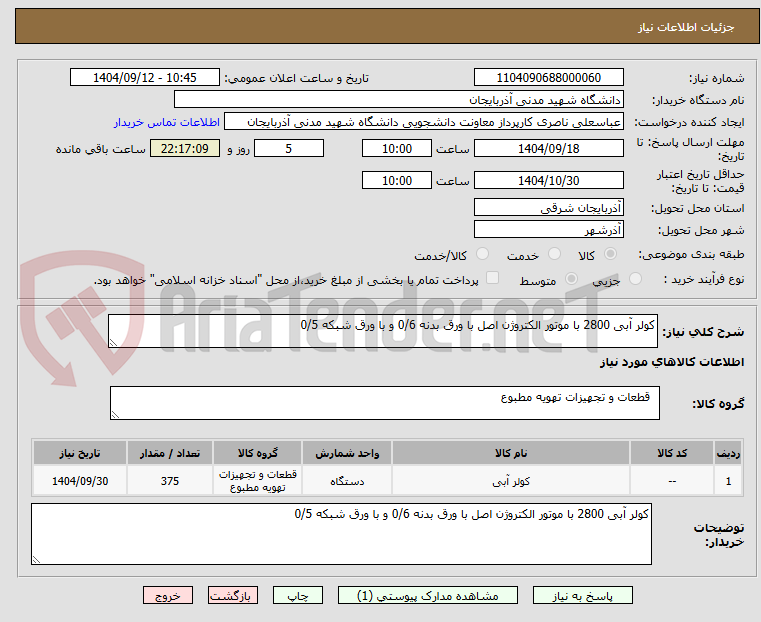Click the province field آذربایجان شرقی
Viewport: 761px width, 622px height.
pos(548,208)
